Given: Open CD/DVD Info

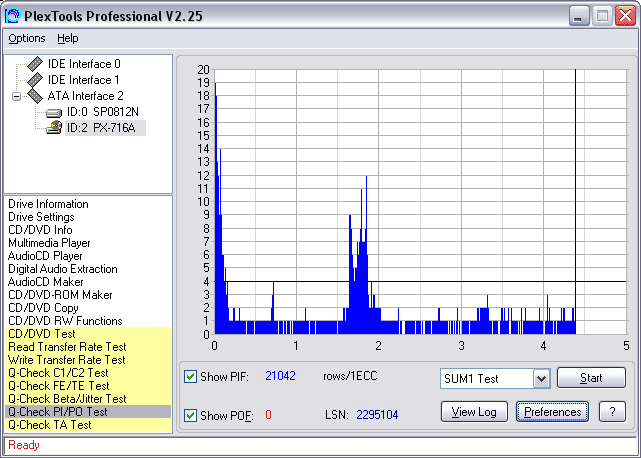Looking at the screenshot, I should click(40, 230).
